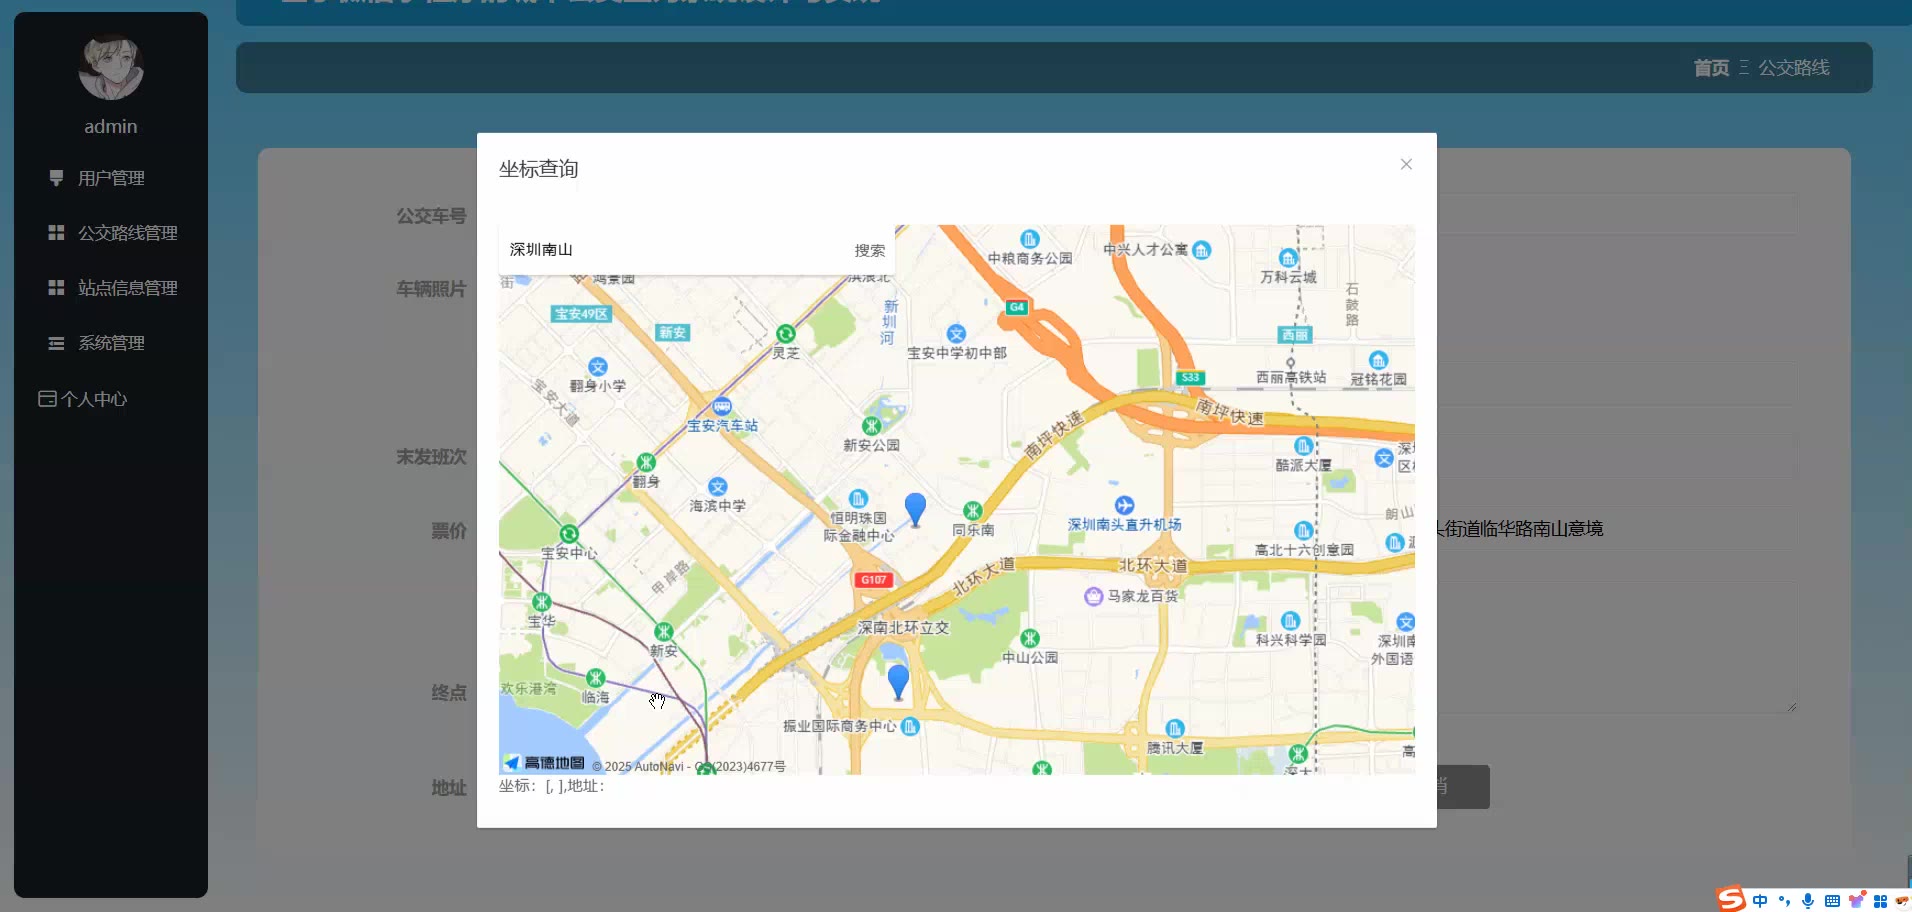1912x912 pixels.
Task: Click the 腾讯大厦 building icon
Action: click(x=1175, y=729)
